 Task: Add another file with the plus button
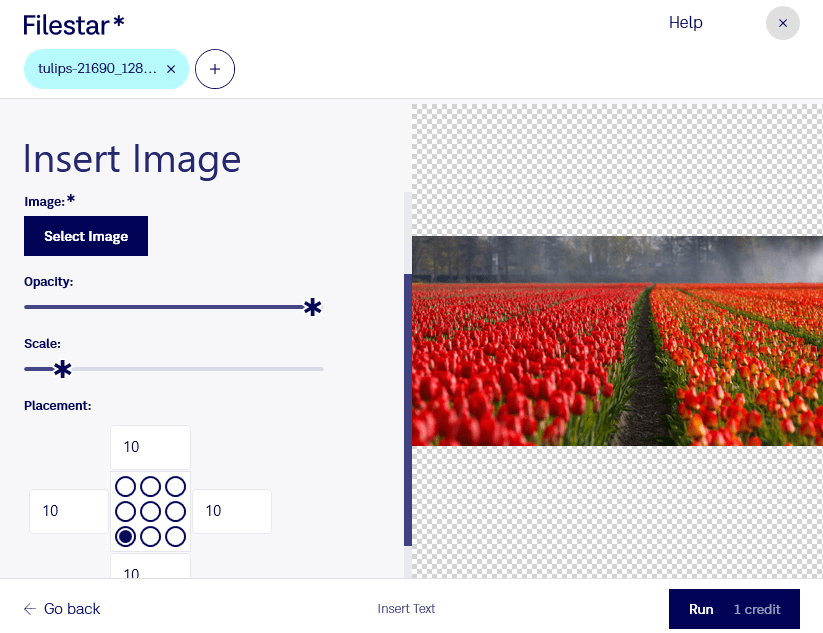[215, 69]
